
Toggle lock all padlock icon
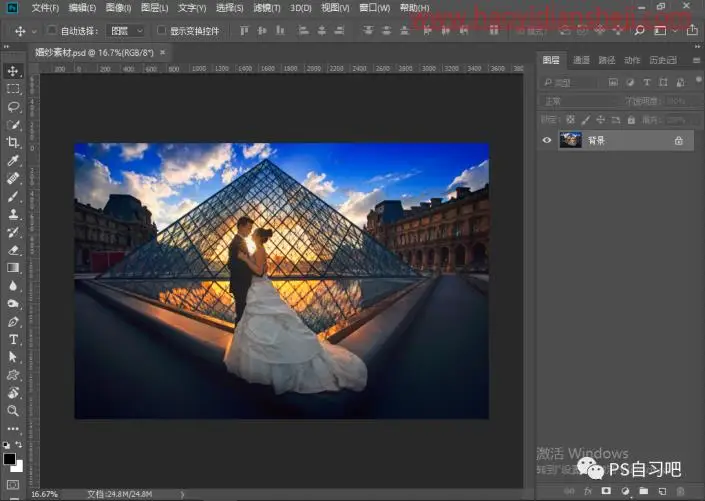tap(631, 120)
